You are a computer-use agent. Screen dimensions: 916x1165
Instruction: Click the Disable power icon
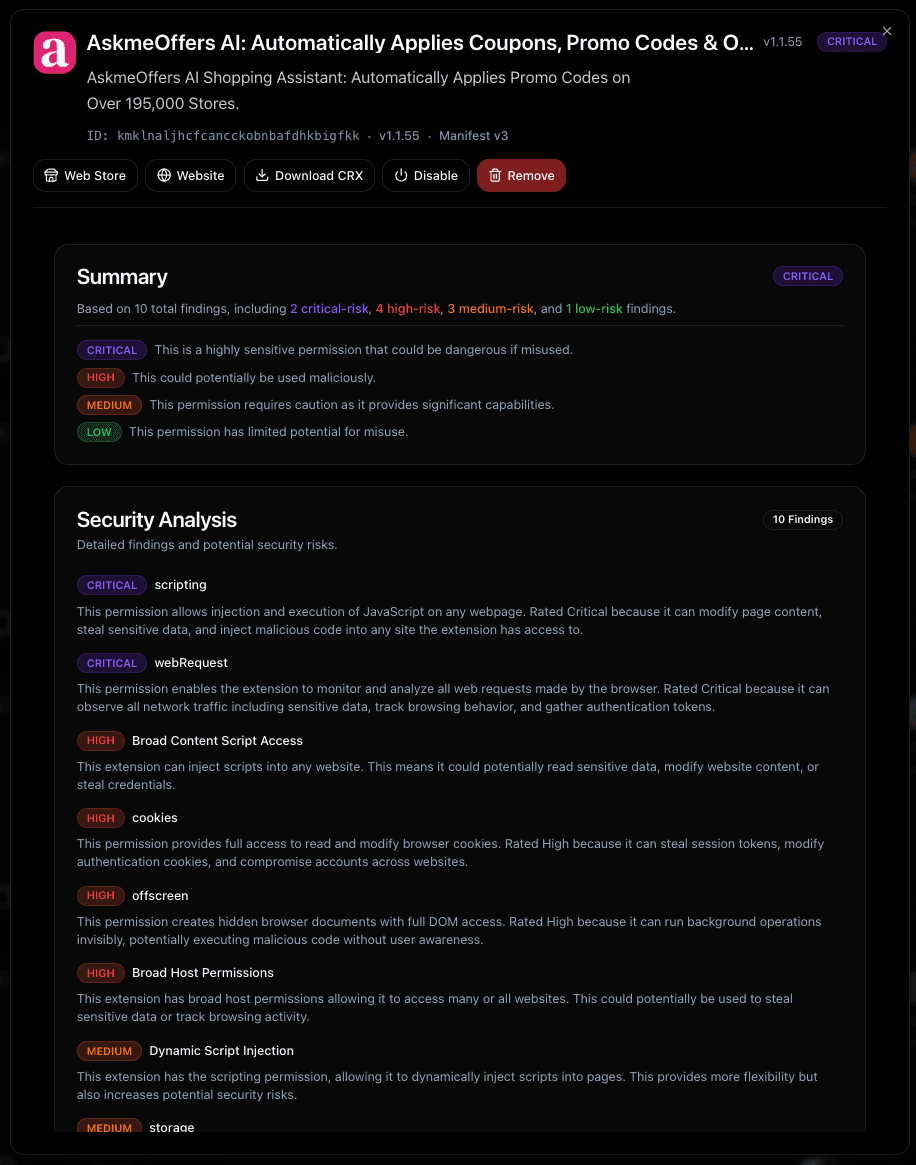(401, 176)
